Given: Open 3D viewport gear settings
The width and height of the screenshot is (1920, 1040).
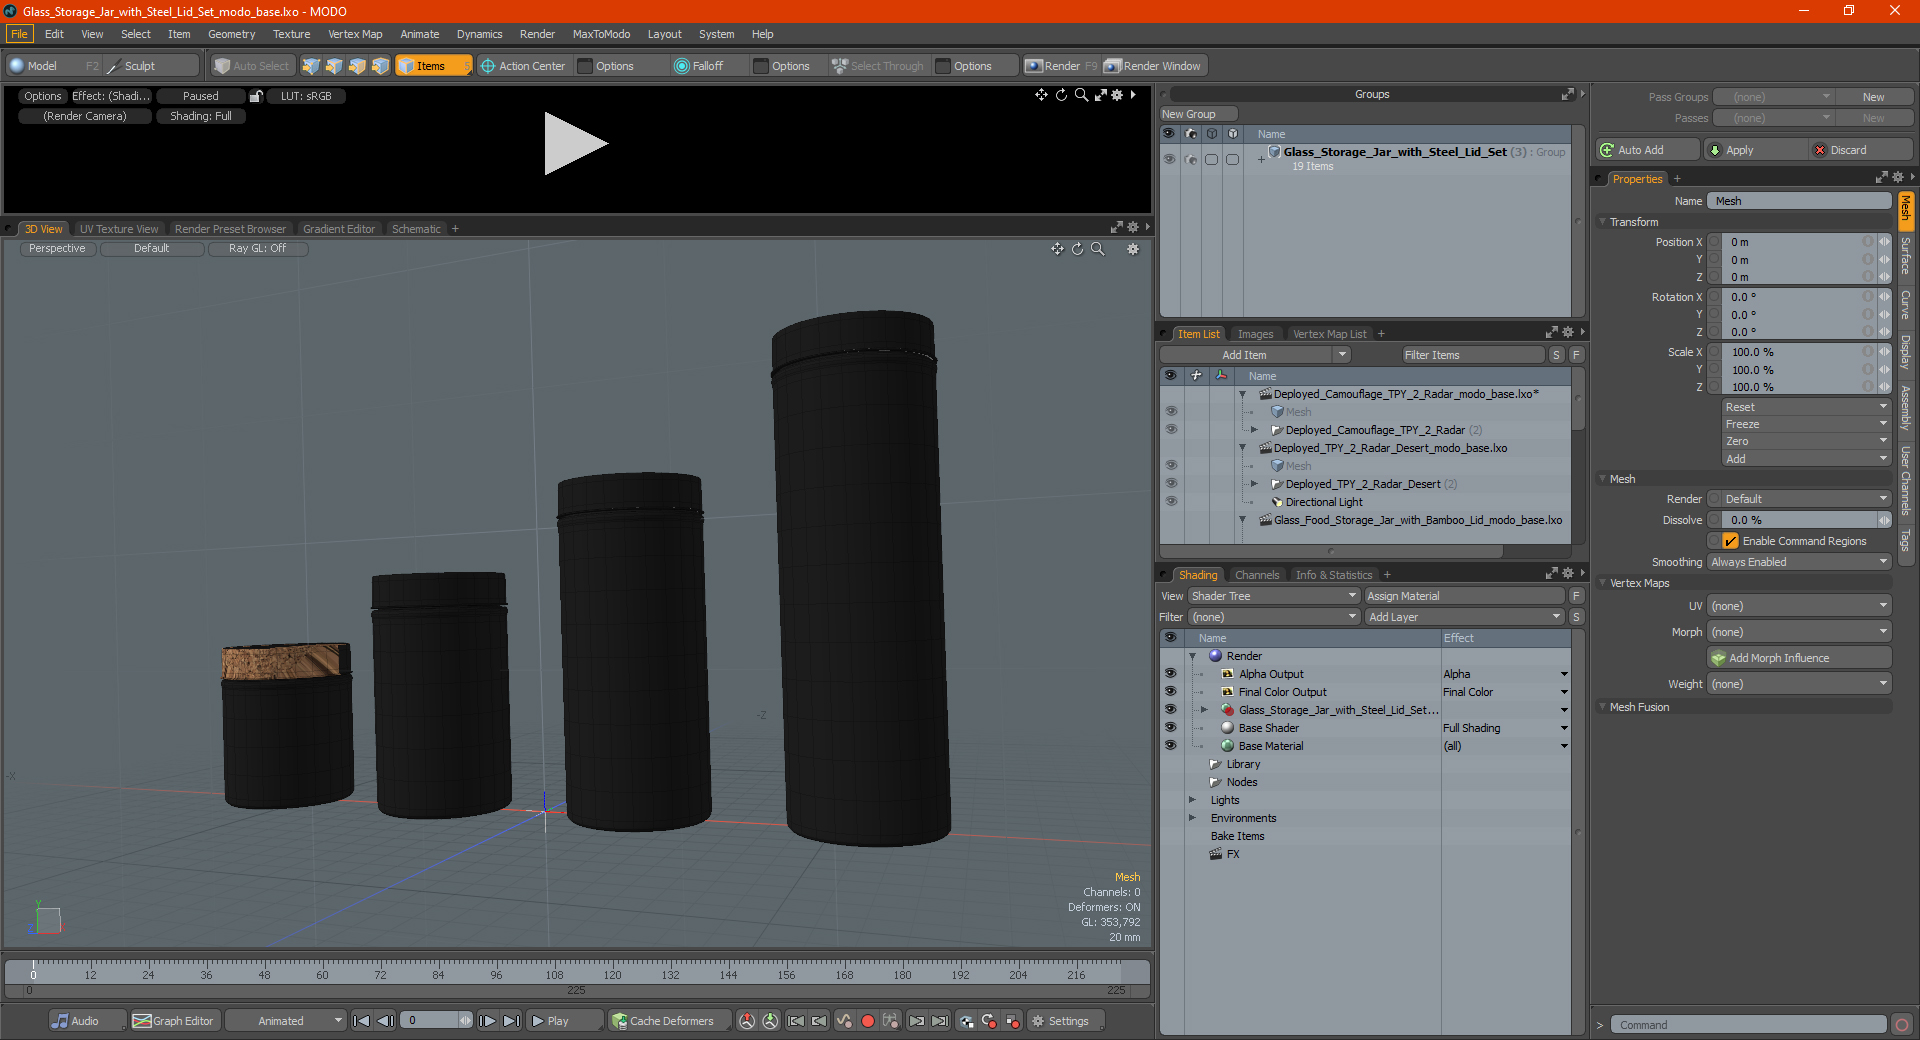Looking at the screenshot, I should (1133, 249).
